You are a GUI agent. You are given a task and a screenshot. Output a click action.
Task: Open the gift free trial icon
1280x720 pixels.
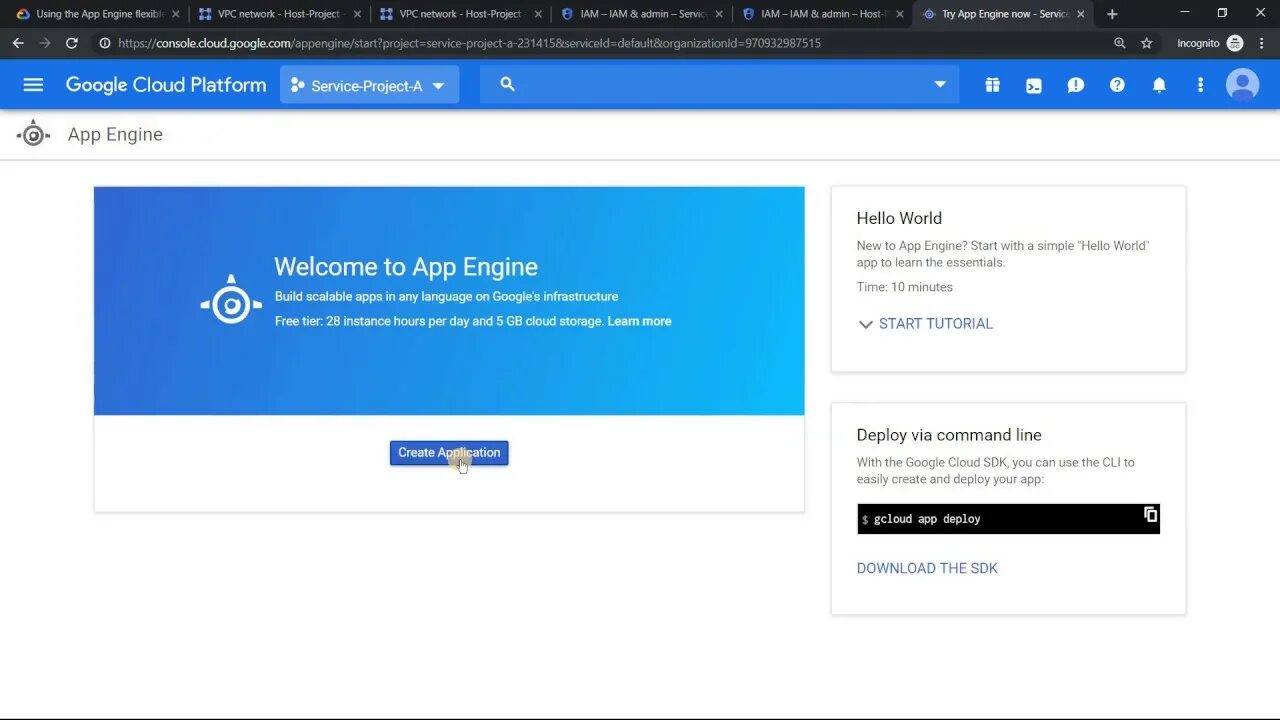[992, 85]
